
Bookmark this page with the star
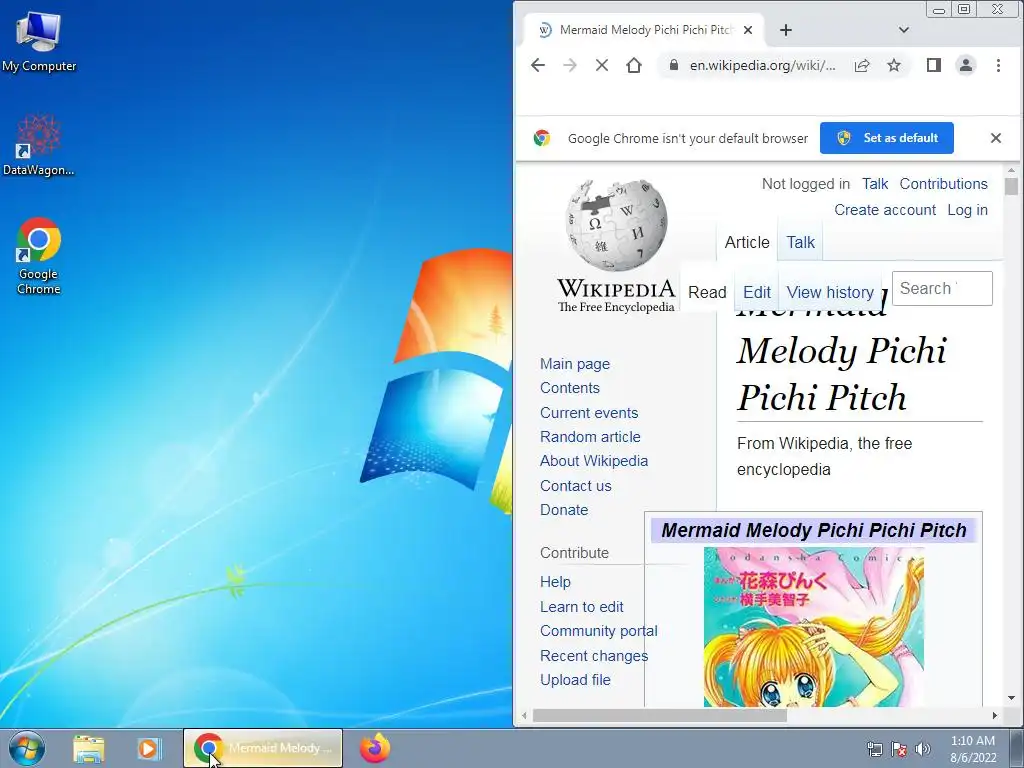coord(893,65)
